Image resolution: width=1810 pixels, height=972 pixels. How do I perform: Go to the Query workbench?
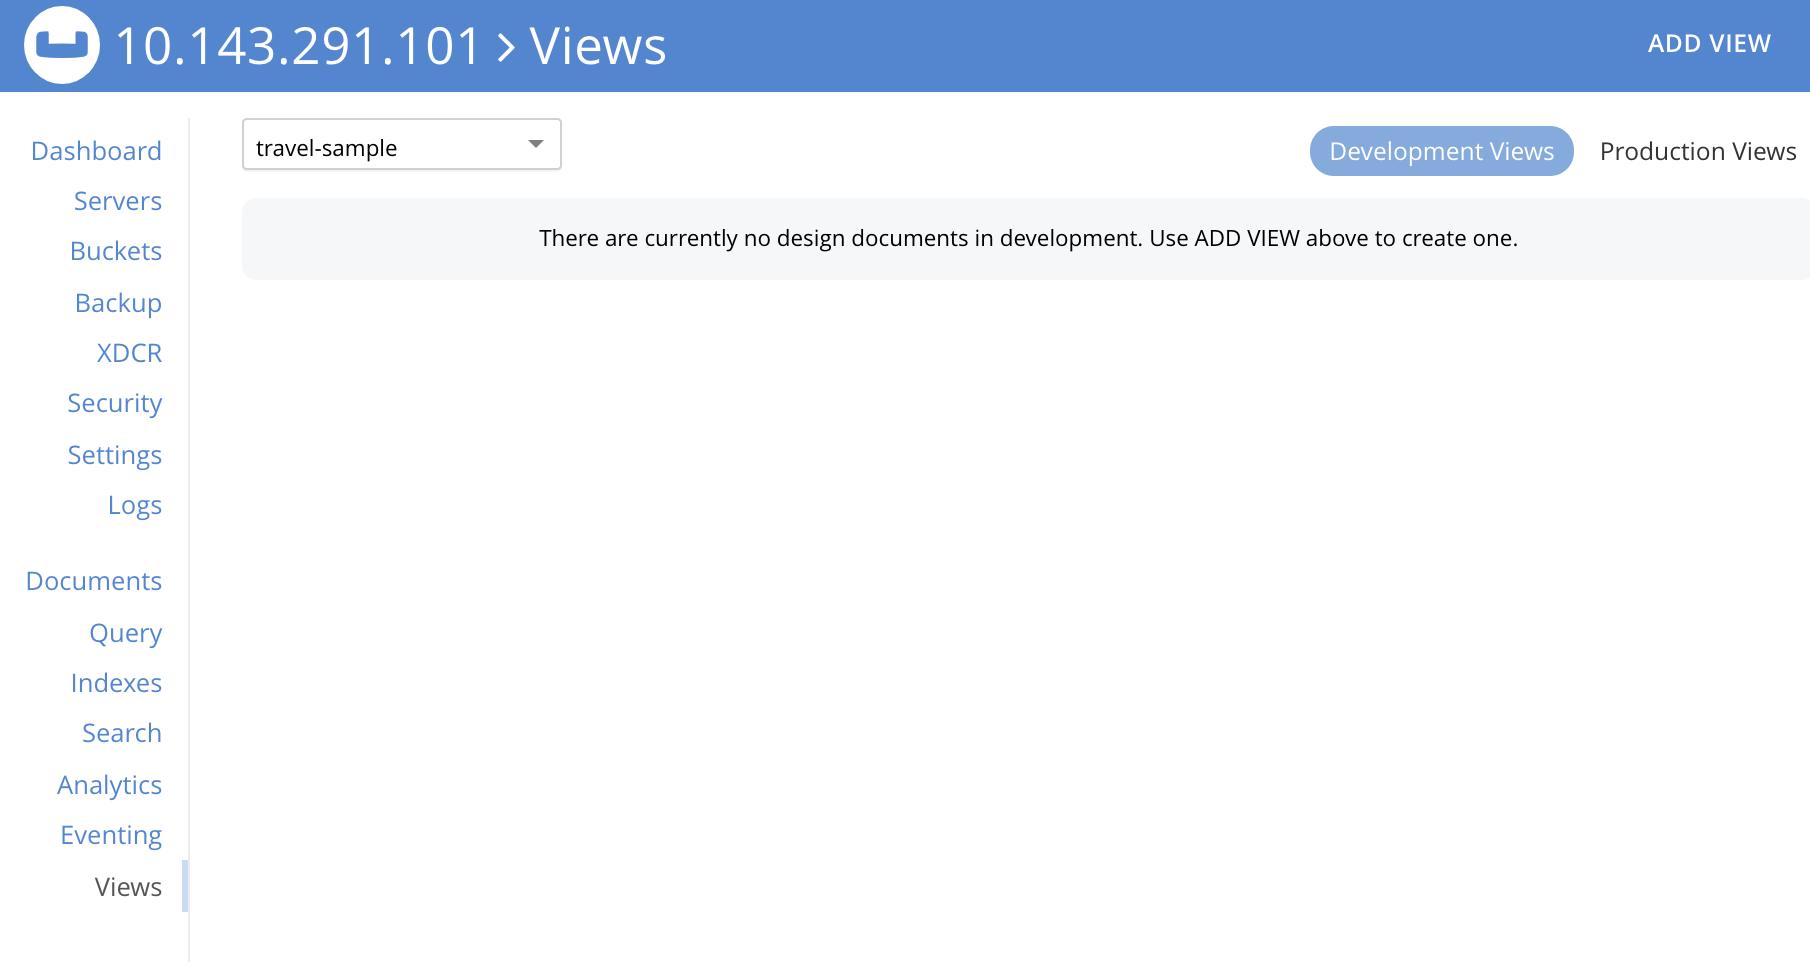pyautogui.click(x=125, y=632)
